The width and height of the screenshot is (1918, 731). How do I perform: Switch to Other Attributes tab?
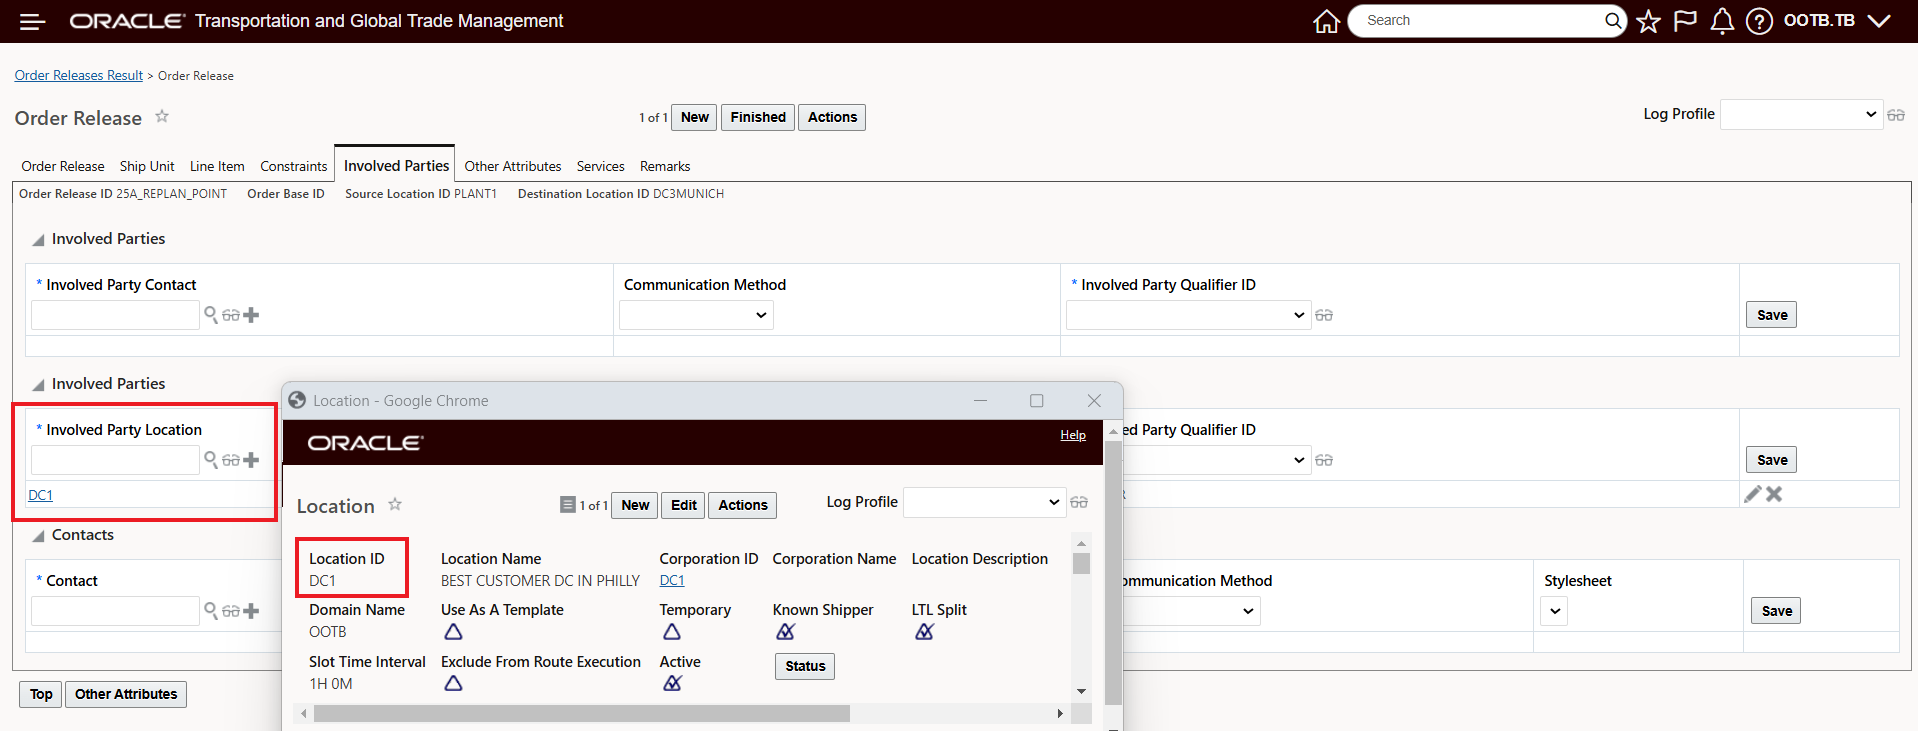point(513,166)
